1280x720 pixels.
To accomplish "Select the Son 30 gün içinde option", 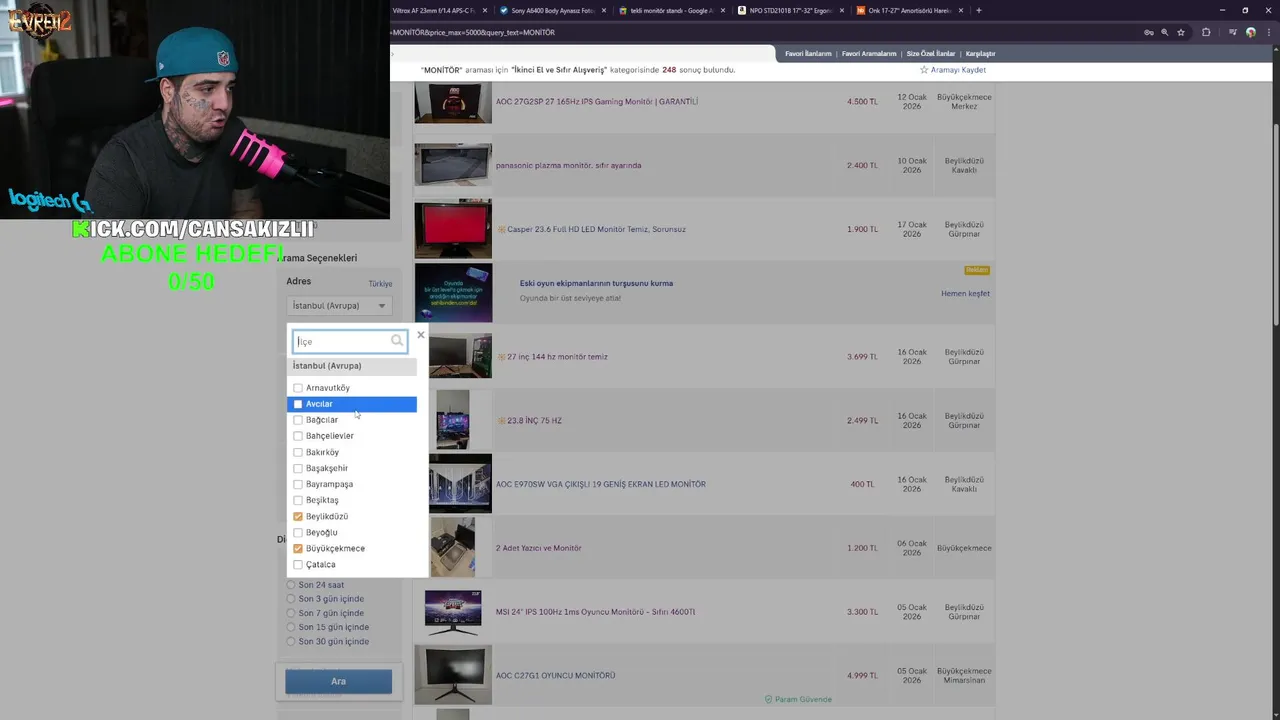I will pos(291,641).
